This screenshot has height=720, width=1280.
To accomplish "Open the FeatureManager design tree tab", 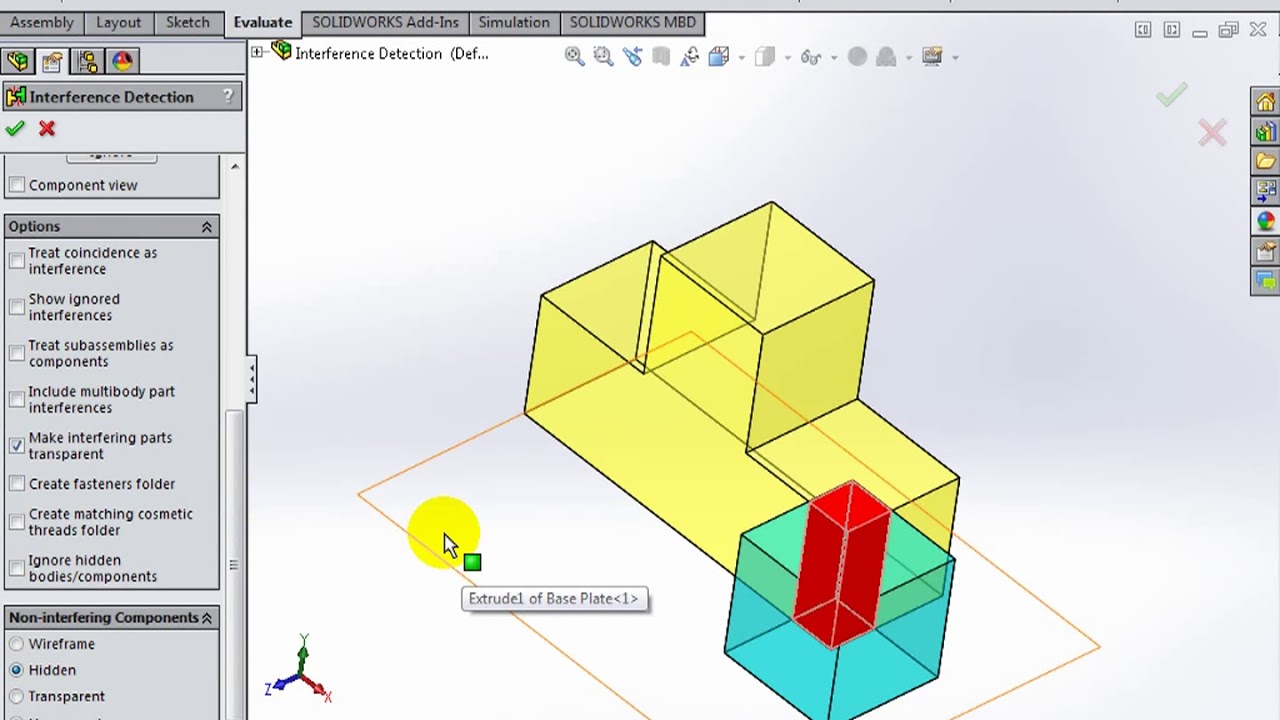I will [17, 62].
